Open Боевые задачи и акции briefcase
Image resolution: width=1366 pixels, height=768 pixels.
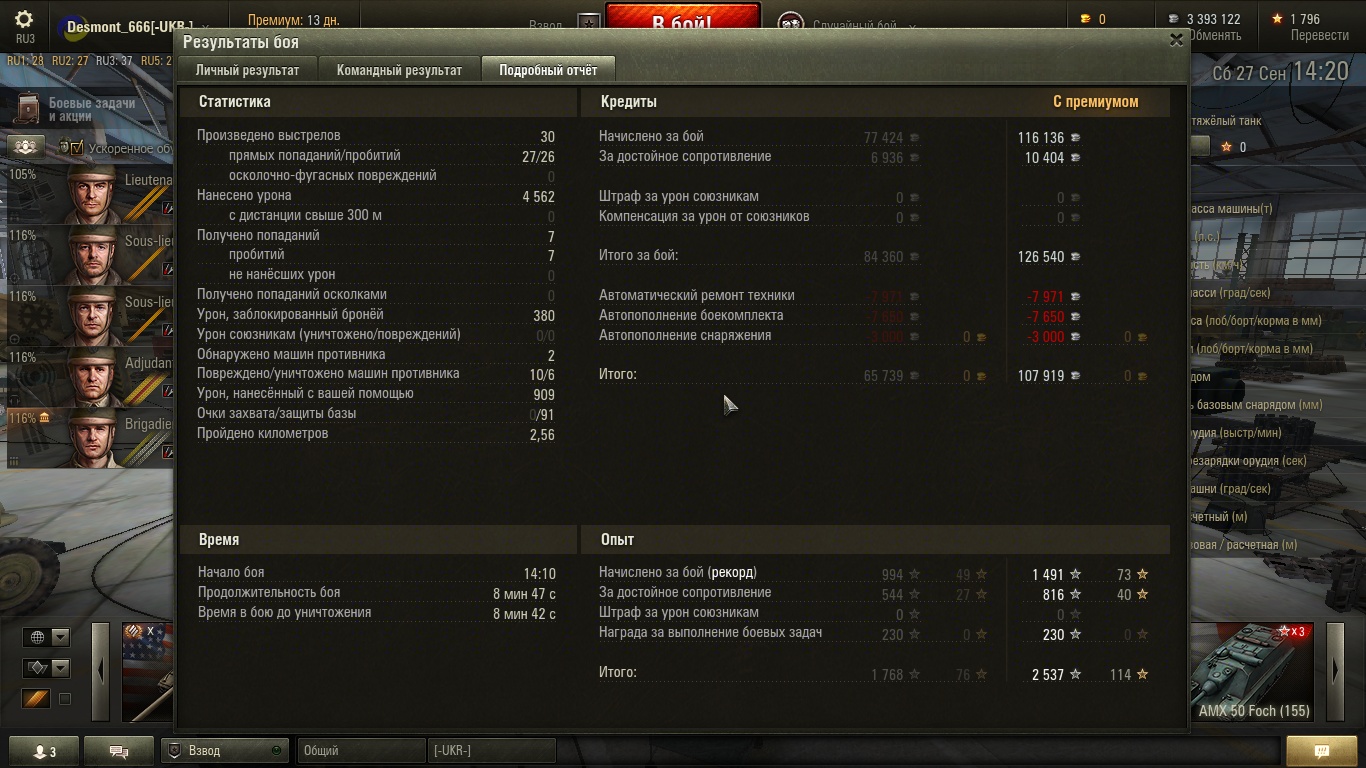click(x=31, y=108)
